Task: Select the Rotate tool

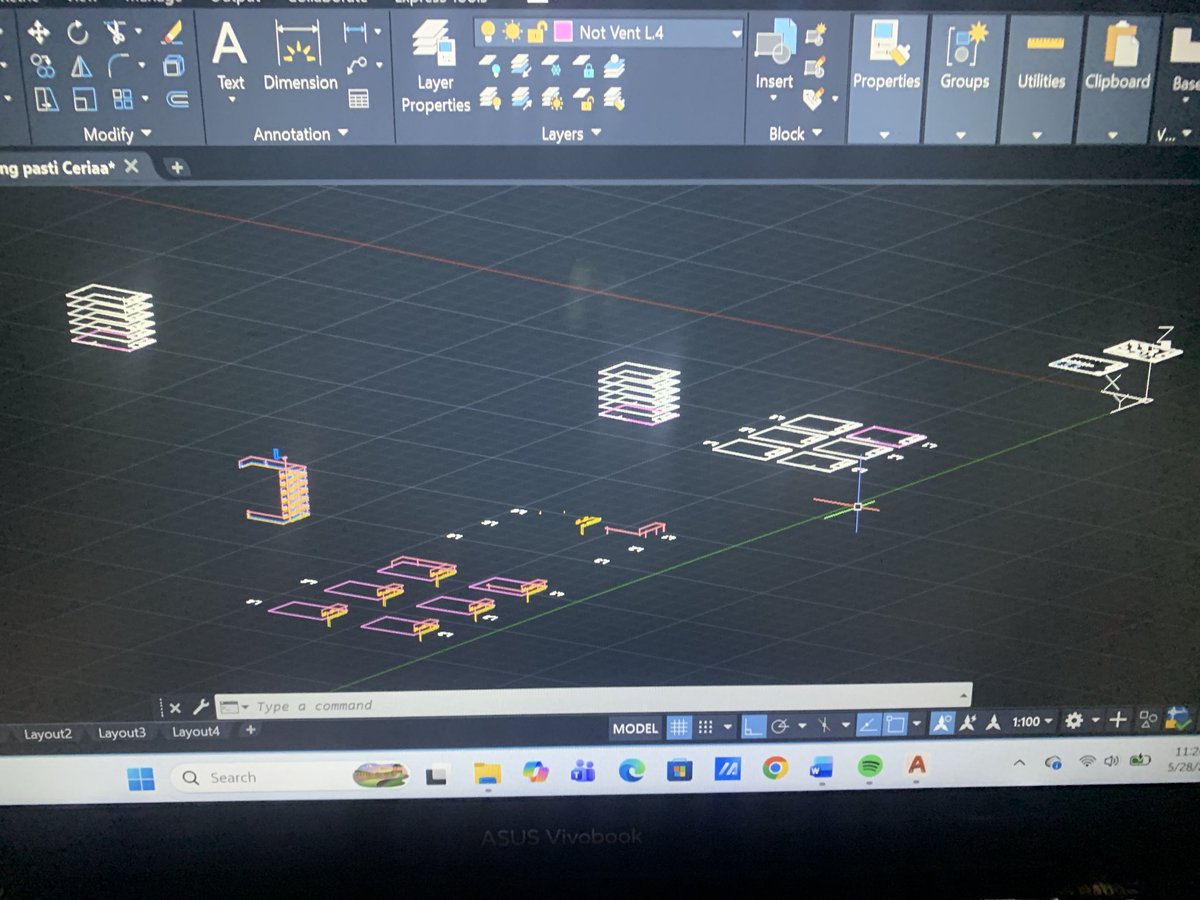Action: click(78, 33)
